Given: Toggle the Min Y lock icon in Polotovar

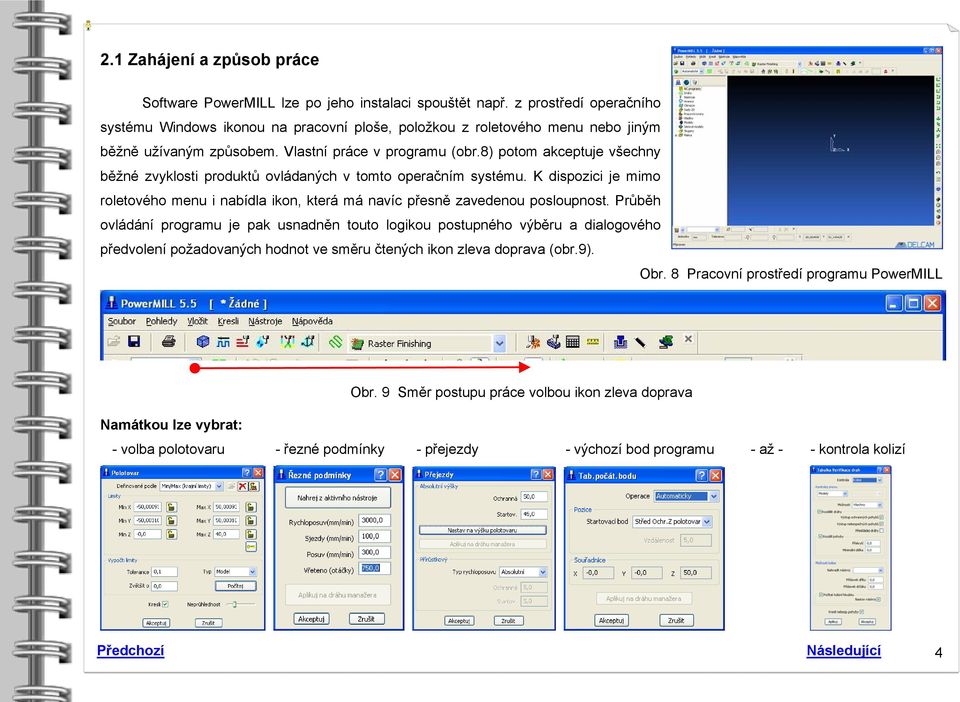Looking at the screenshot, I should (171, 520).
